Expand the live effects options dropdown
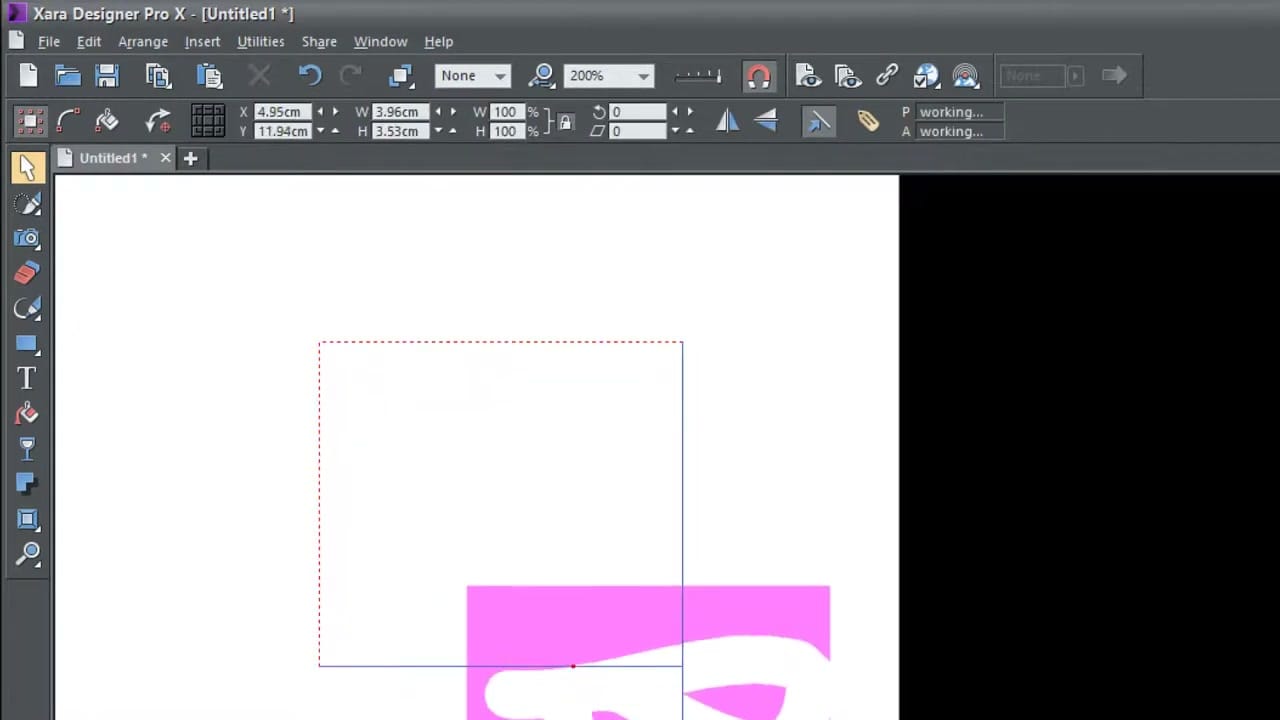Screen dimensions: 1280x720 tap(1075, 75)
